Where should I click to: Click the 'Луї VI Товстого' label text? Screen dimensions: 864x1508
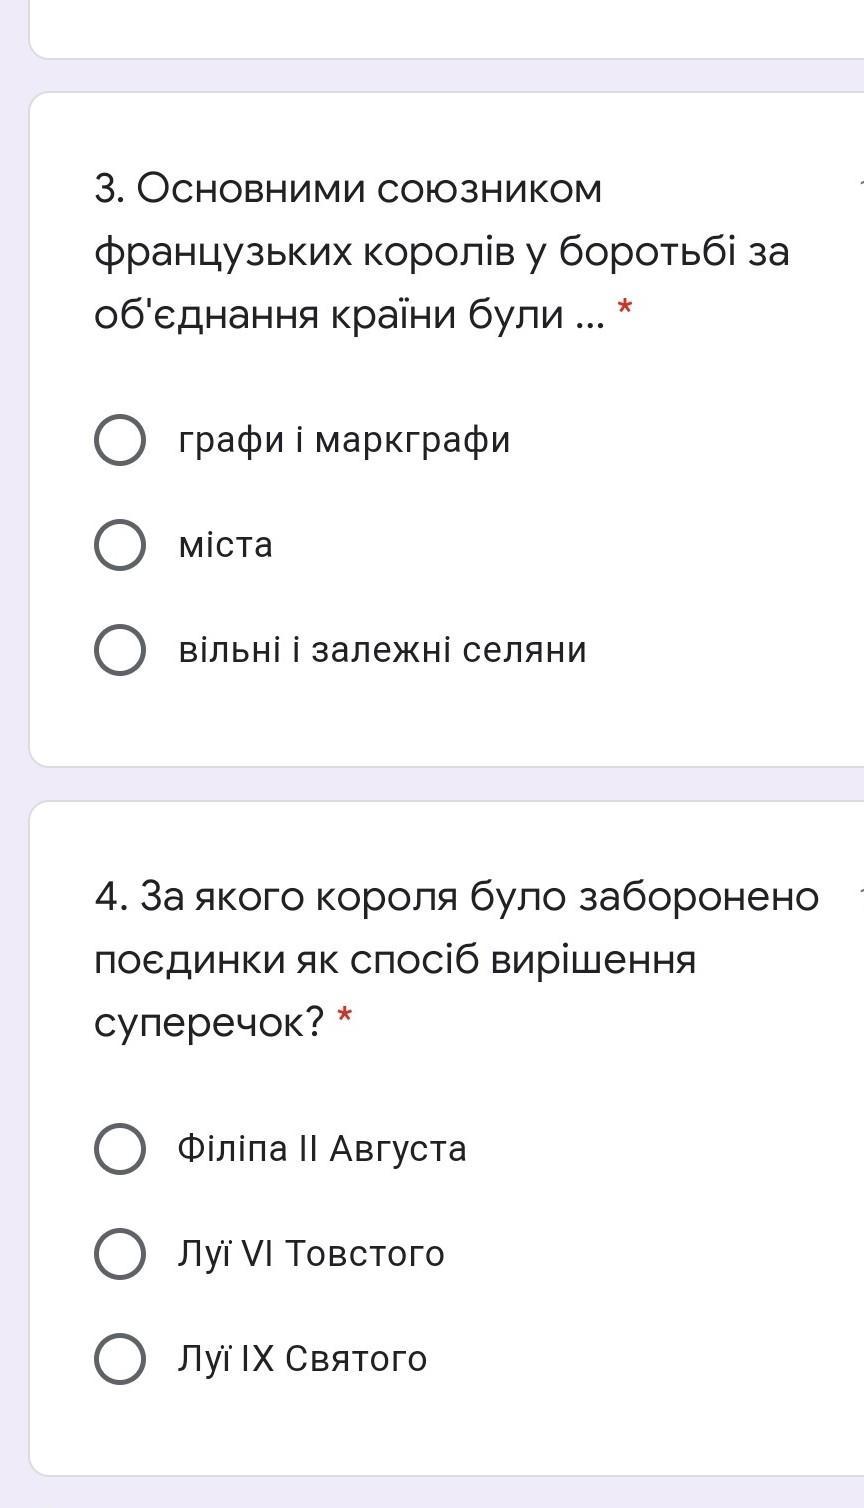pos(311,1254)
